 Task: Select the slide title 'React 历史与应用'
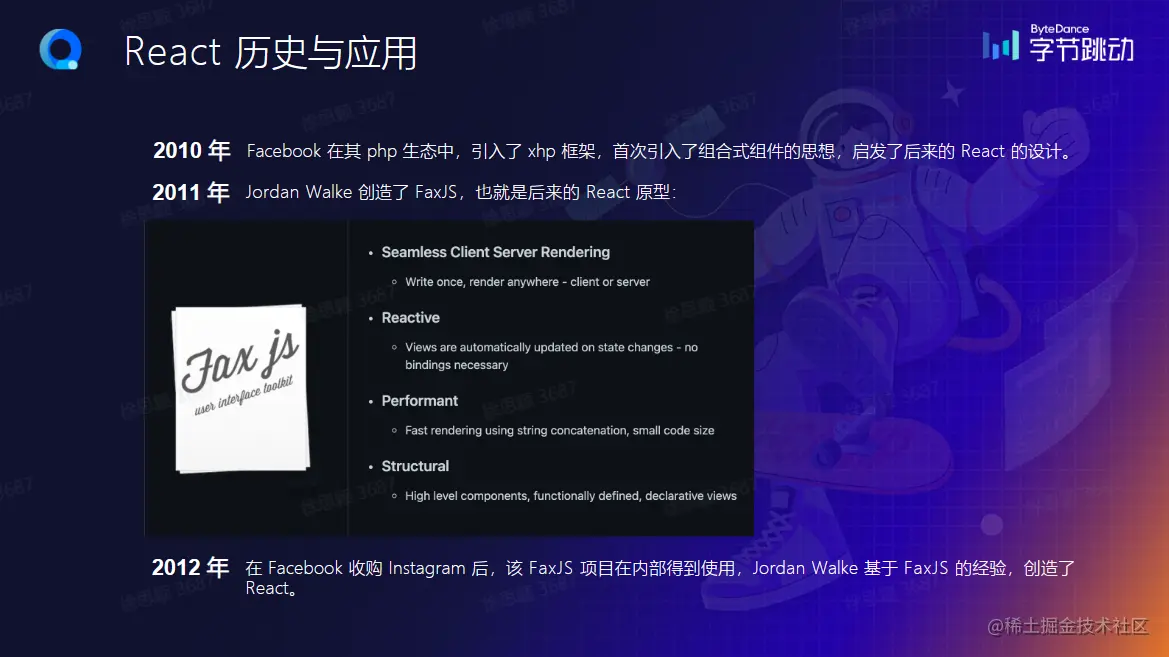pos(270,51)
